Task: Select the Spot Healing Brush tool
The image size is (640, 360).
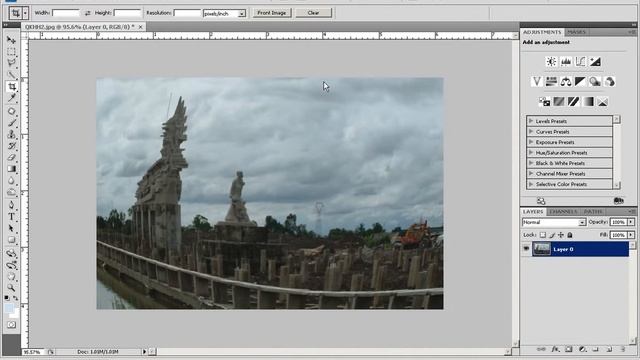Action: tap(11, 111)
